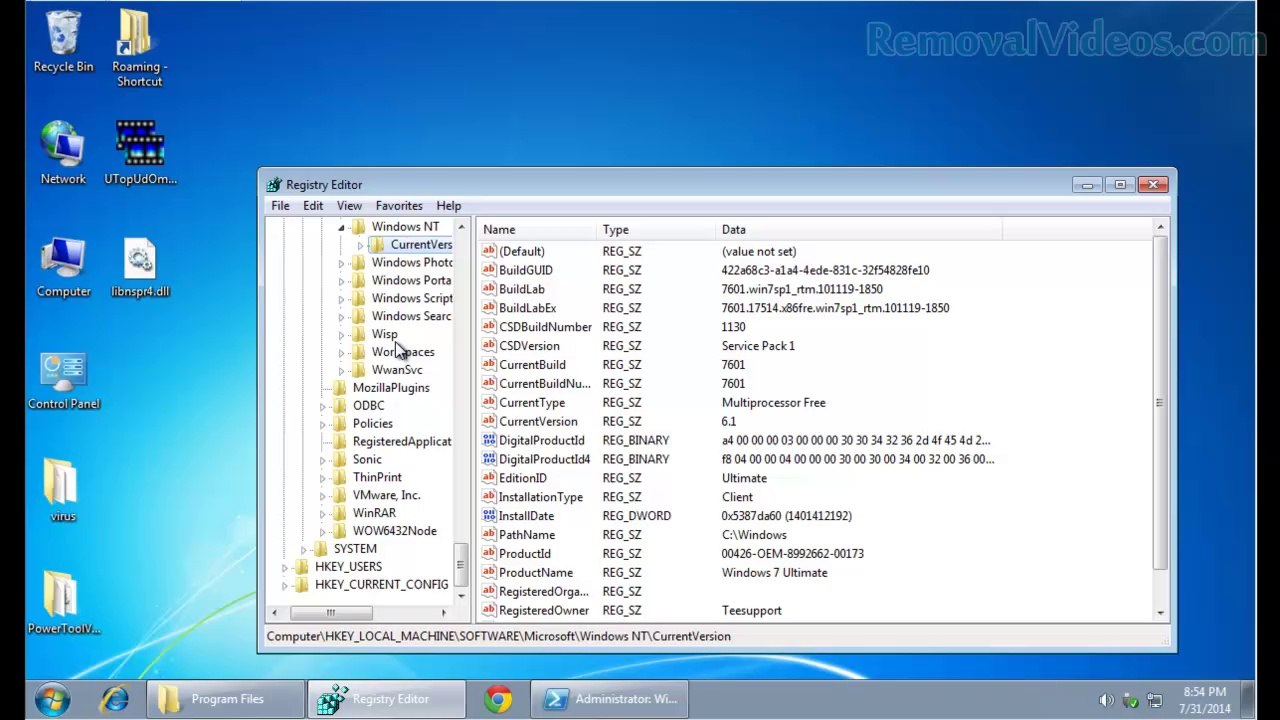Click the network tray icon
1280x720 pixels.
[x=1155, y=700]
